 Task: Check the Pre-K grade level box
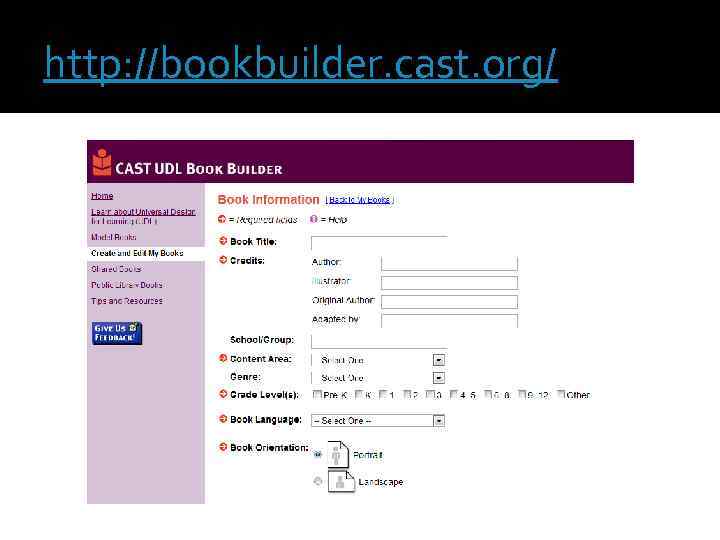317,394
